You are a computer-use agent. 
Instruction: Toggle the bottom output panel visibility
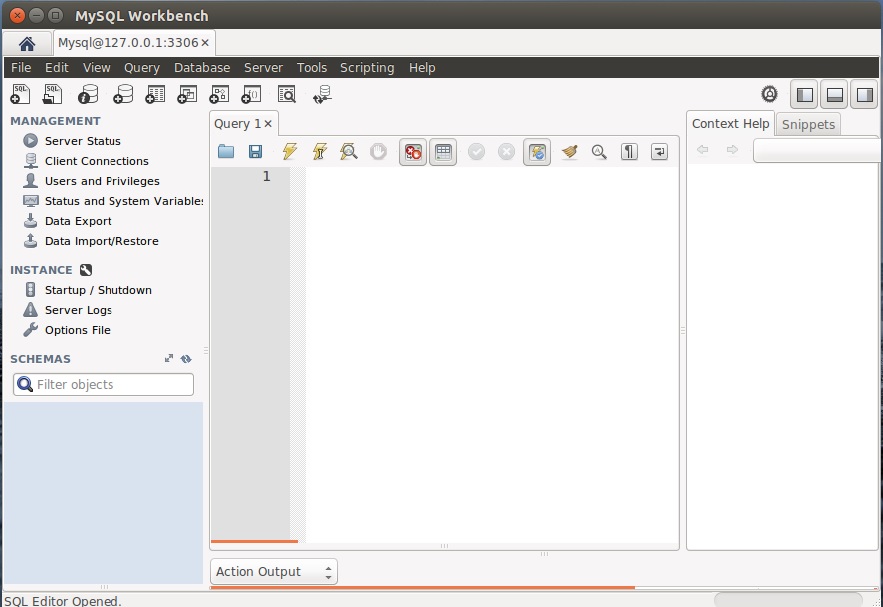(834, 95)
